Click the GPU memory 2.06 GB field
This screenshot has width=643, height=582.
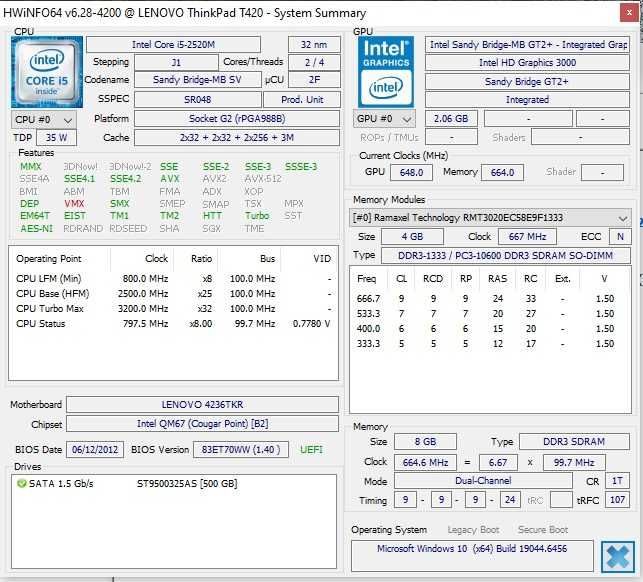[451, 119]
